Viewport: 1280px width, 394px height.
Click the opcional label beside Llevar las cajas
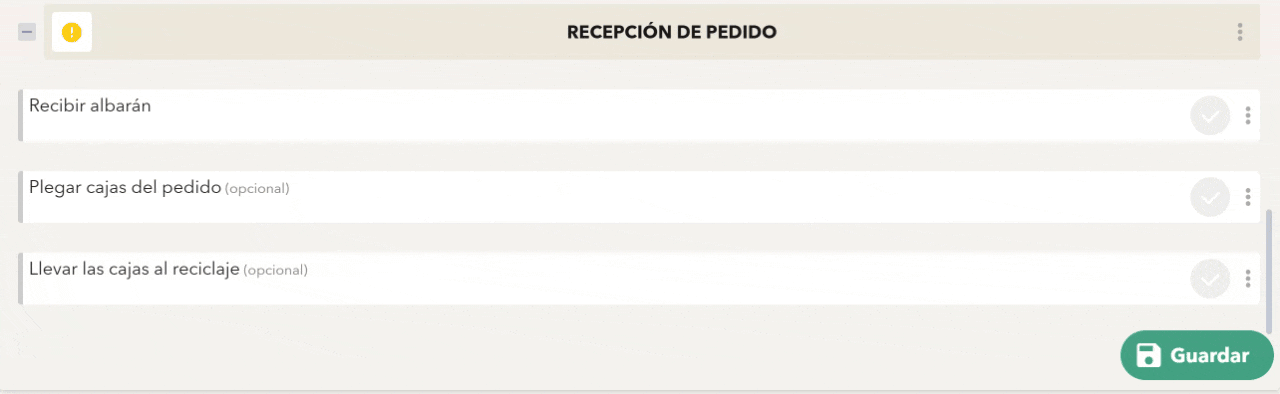coord(276,270)
